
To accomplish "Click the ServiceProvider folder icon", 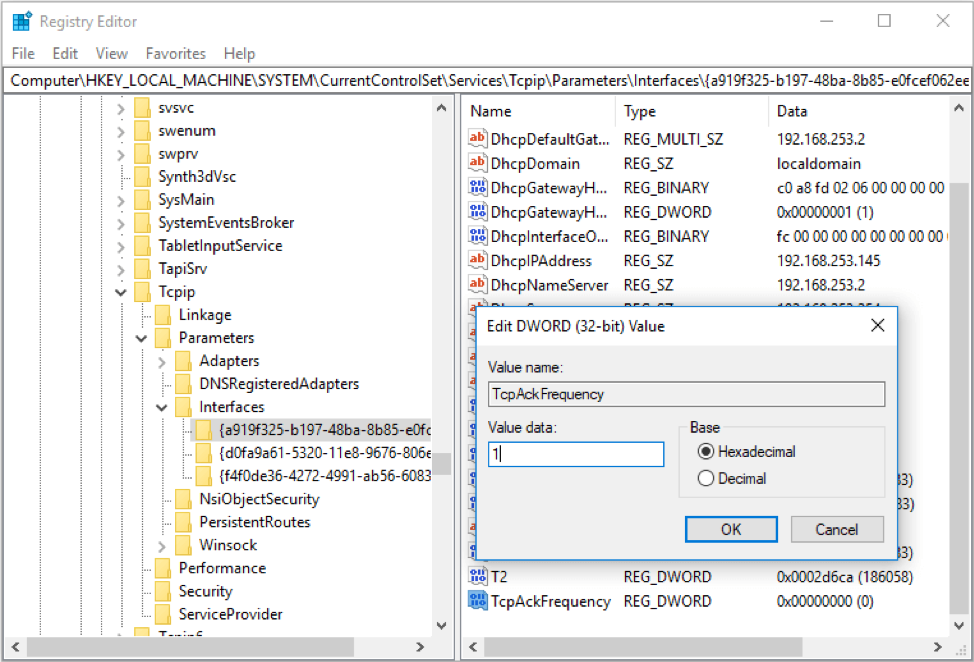I will pos(163,614).
